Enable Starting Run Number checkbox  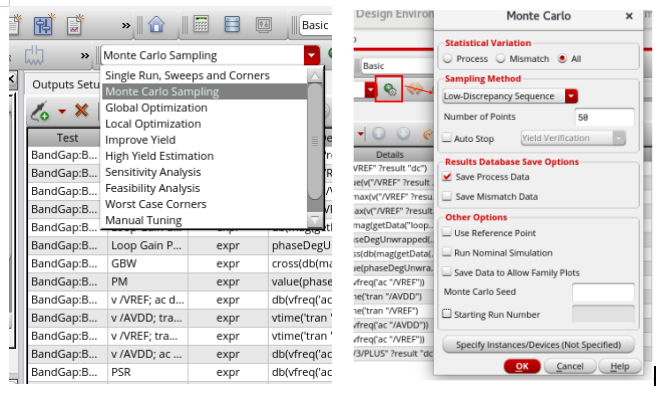447,314
